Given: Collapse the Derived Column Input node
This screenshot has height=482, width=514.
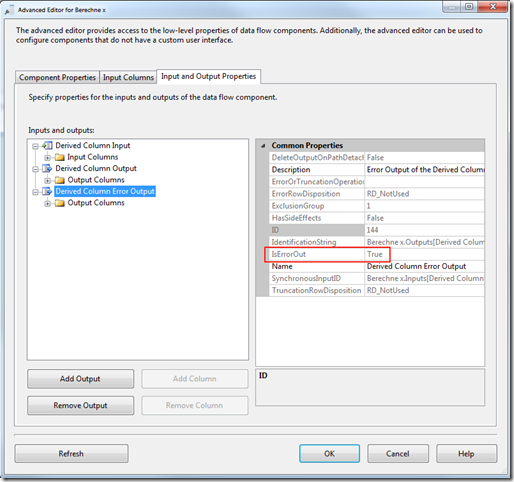Looking at the screenshot, I should point(35,146).
